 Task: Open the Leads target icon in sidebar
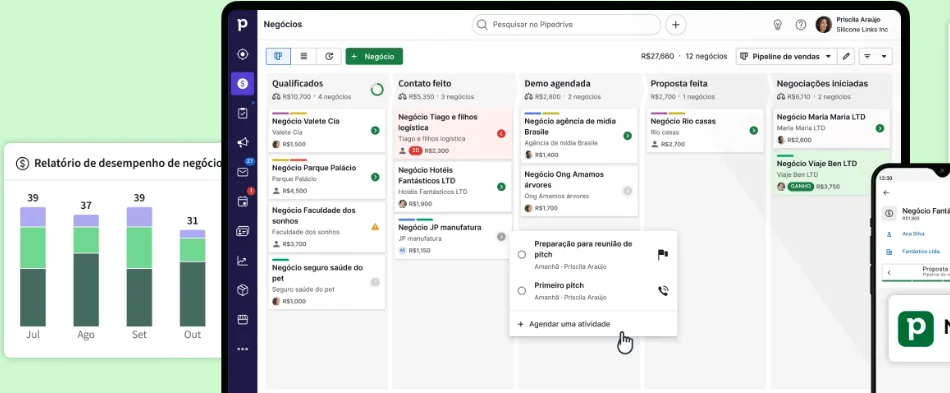242,54
